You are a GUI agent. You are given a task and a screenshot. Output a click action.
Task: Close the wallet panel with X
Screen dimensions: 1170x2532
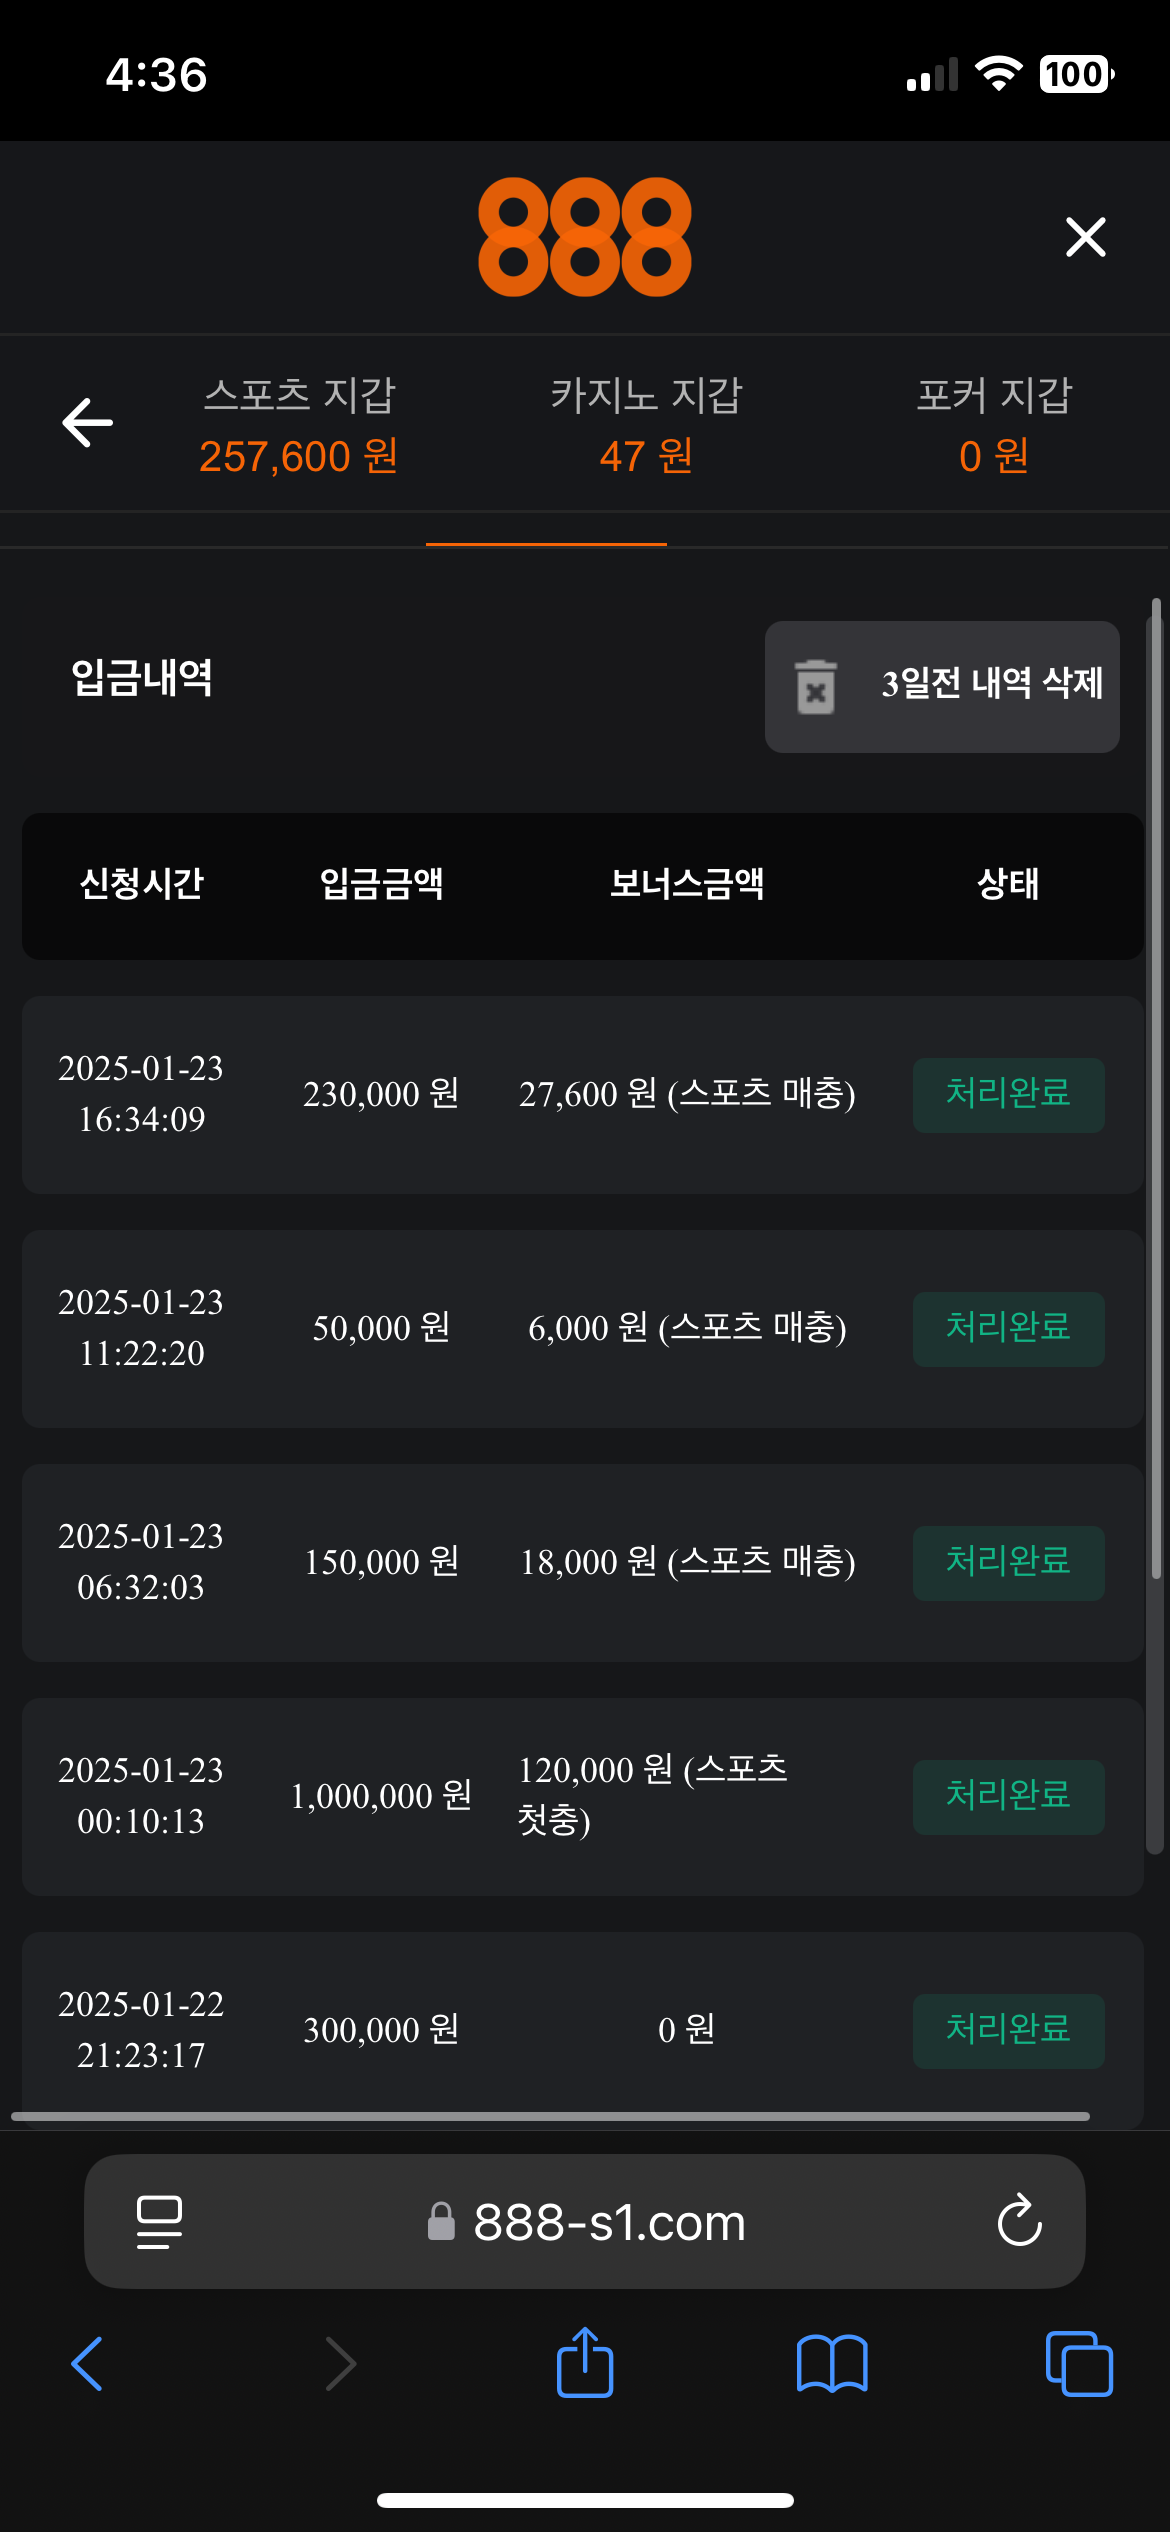tap(1085, 238)
